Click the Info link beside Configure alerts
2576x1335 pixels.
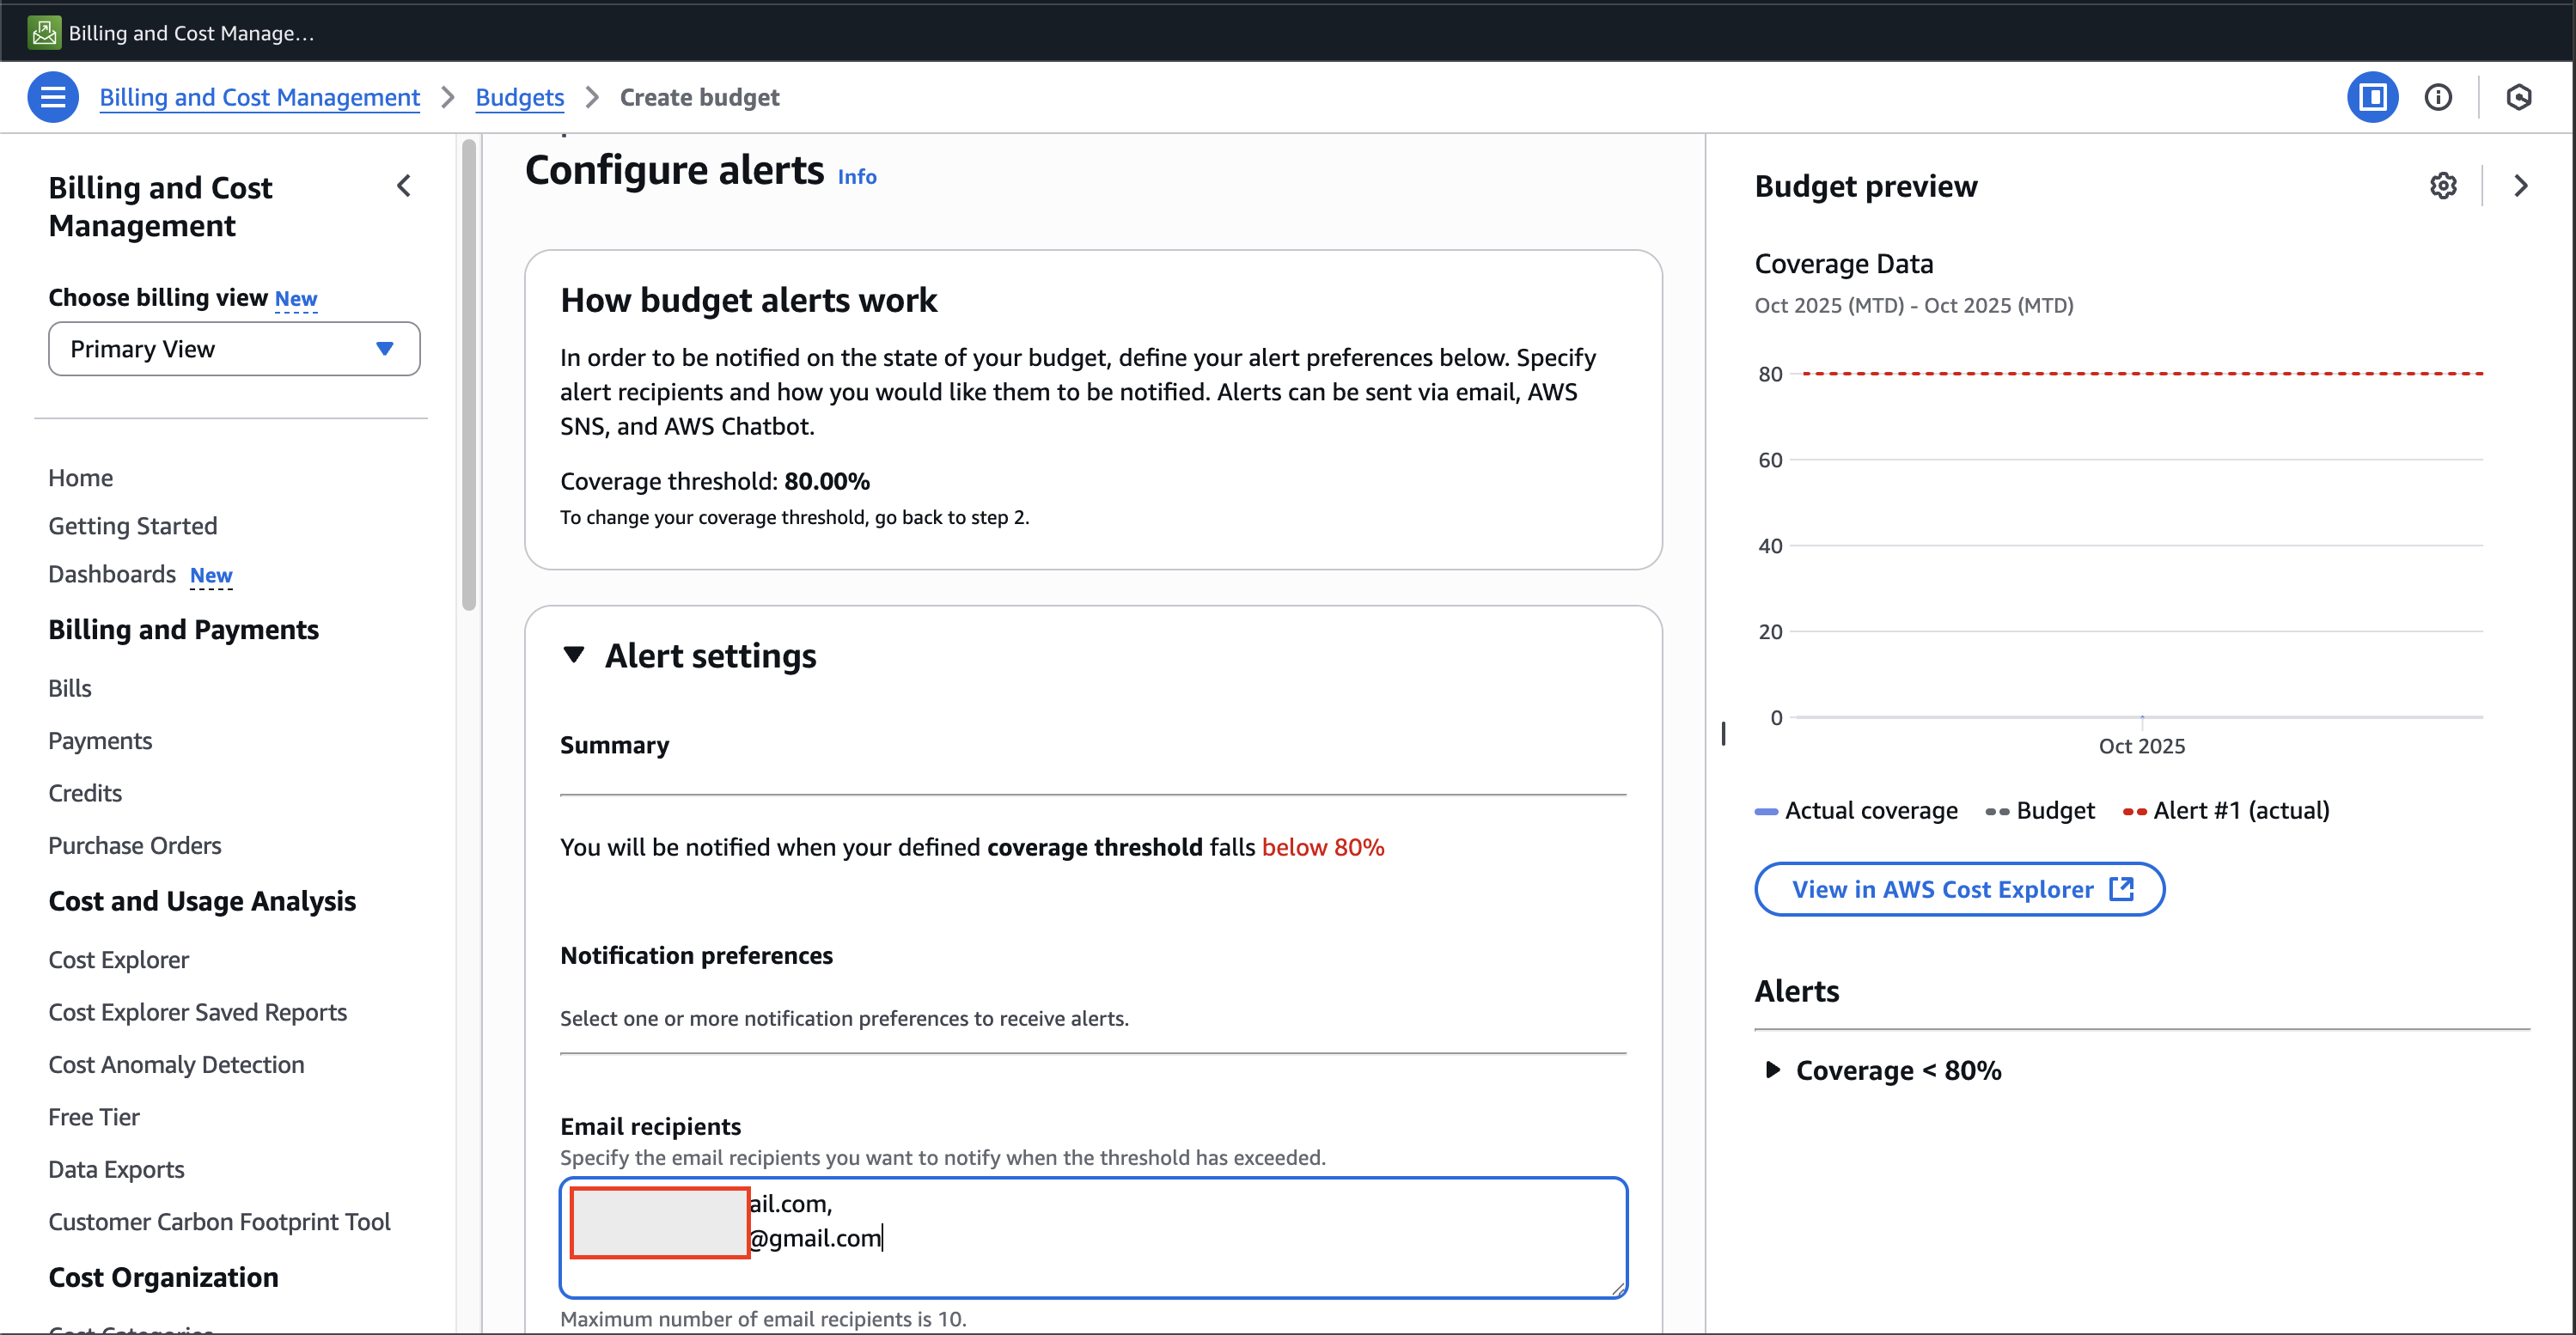pos(856,177)
